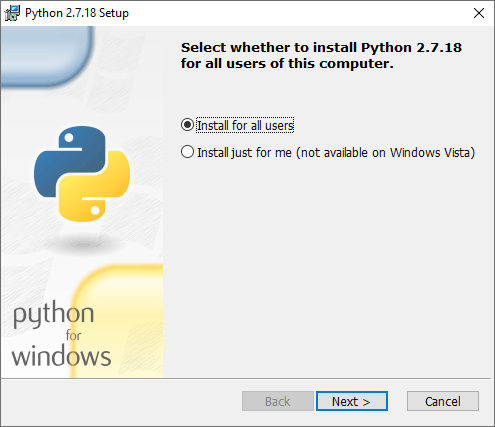Image resolution: width=495 pixels, height=427 pixels.
Task: Click the shadow beneath the Python logo
Action: click(83, 245)
